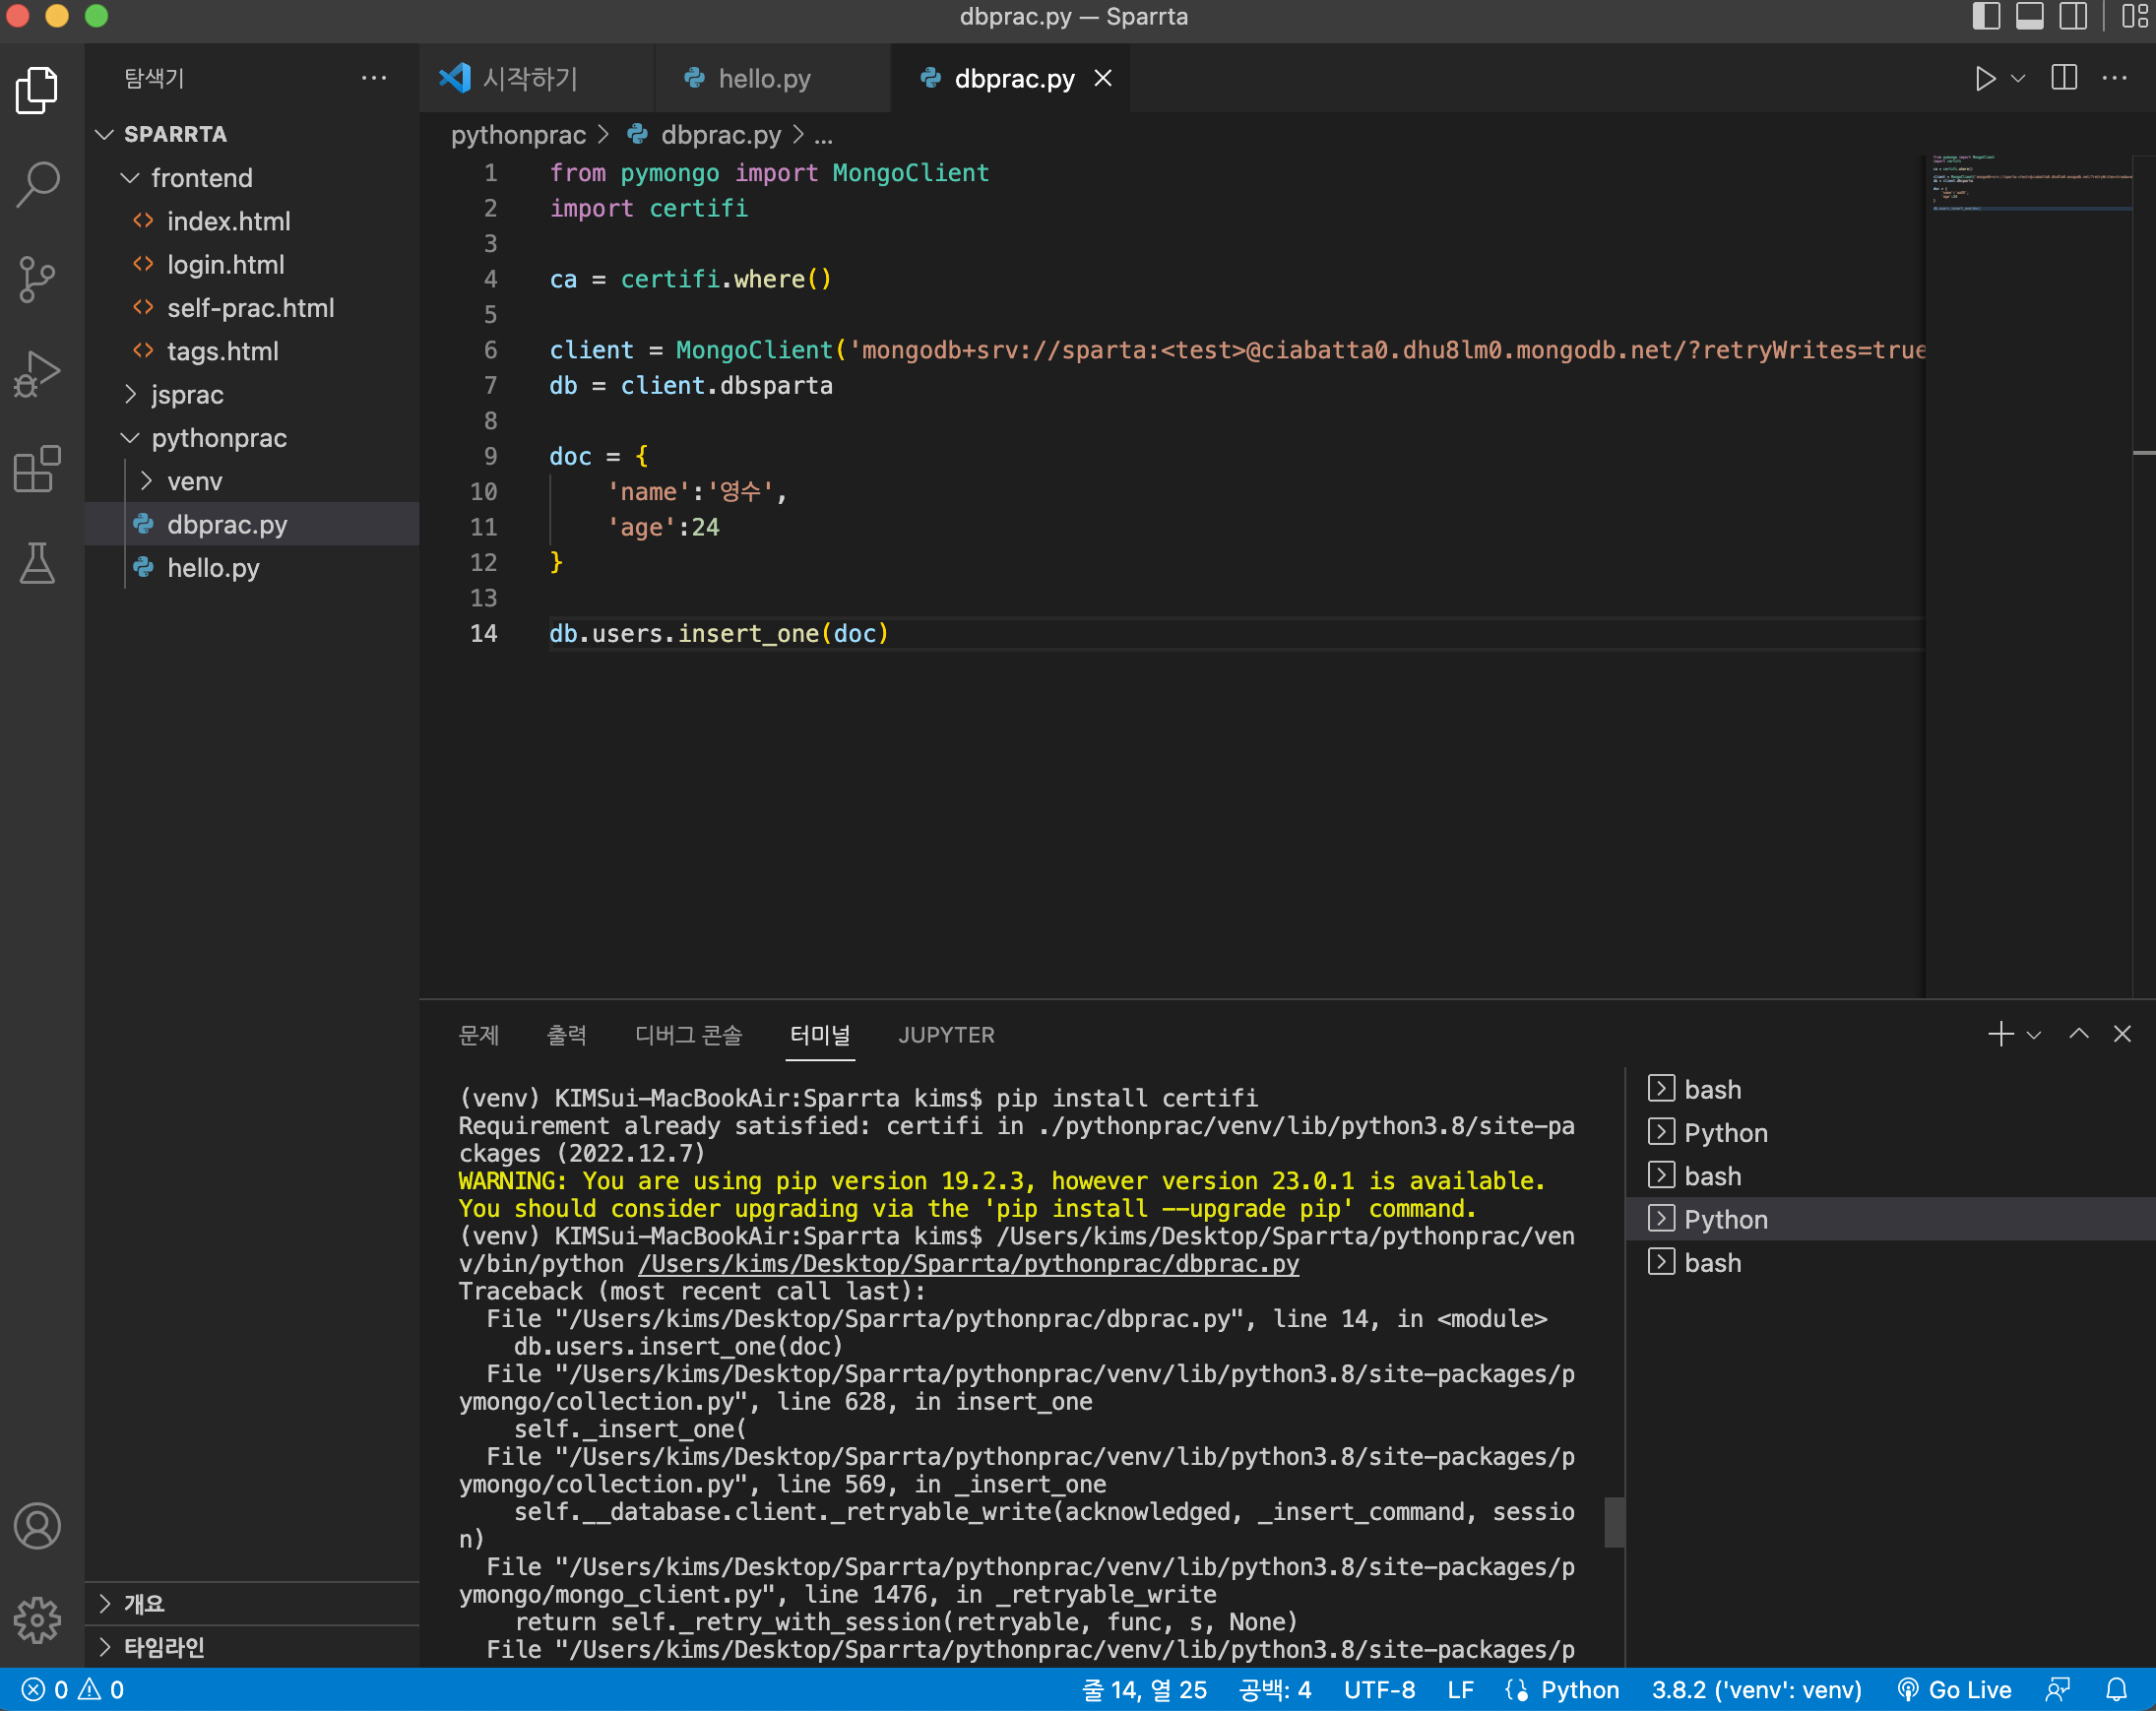The width and height of the screenshot is (2156, 1711).
Task: Create a new terminal with plus icon
Action: click(2000, 1034)
